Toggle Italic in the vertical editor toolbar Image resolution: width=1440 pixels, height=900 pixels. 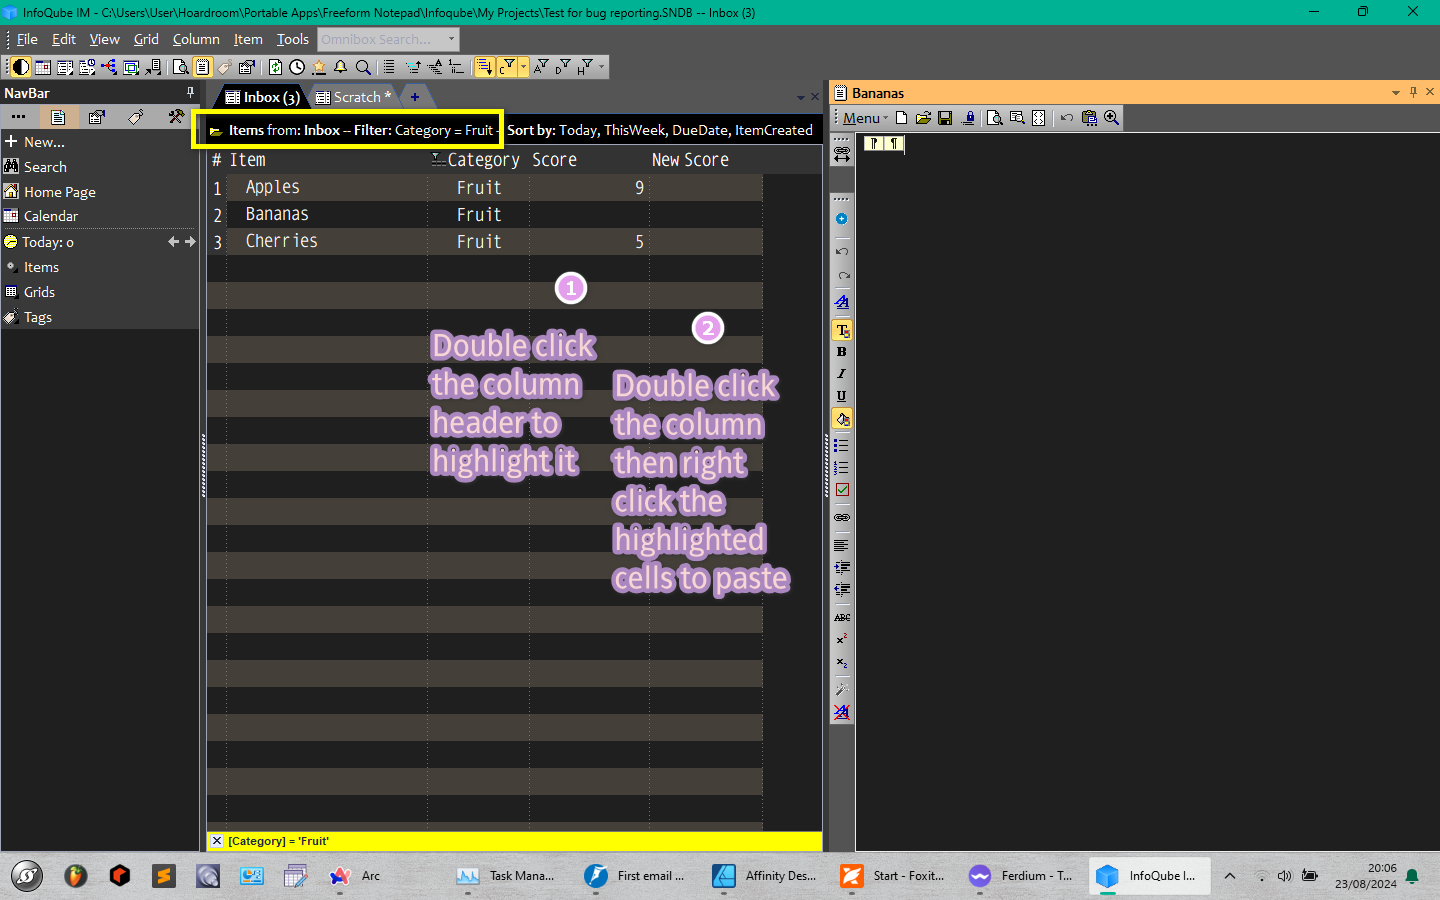[842, 374]
